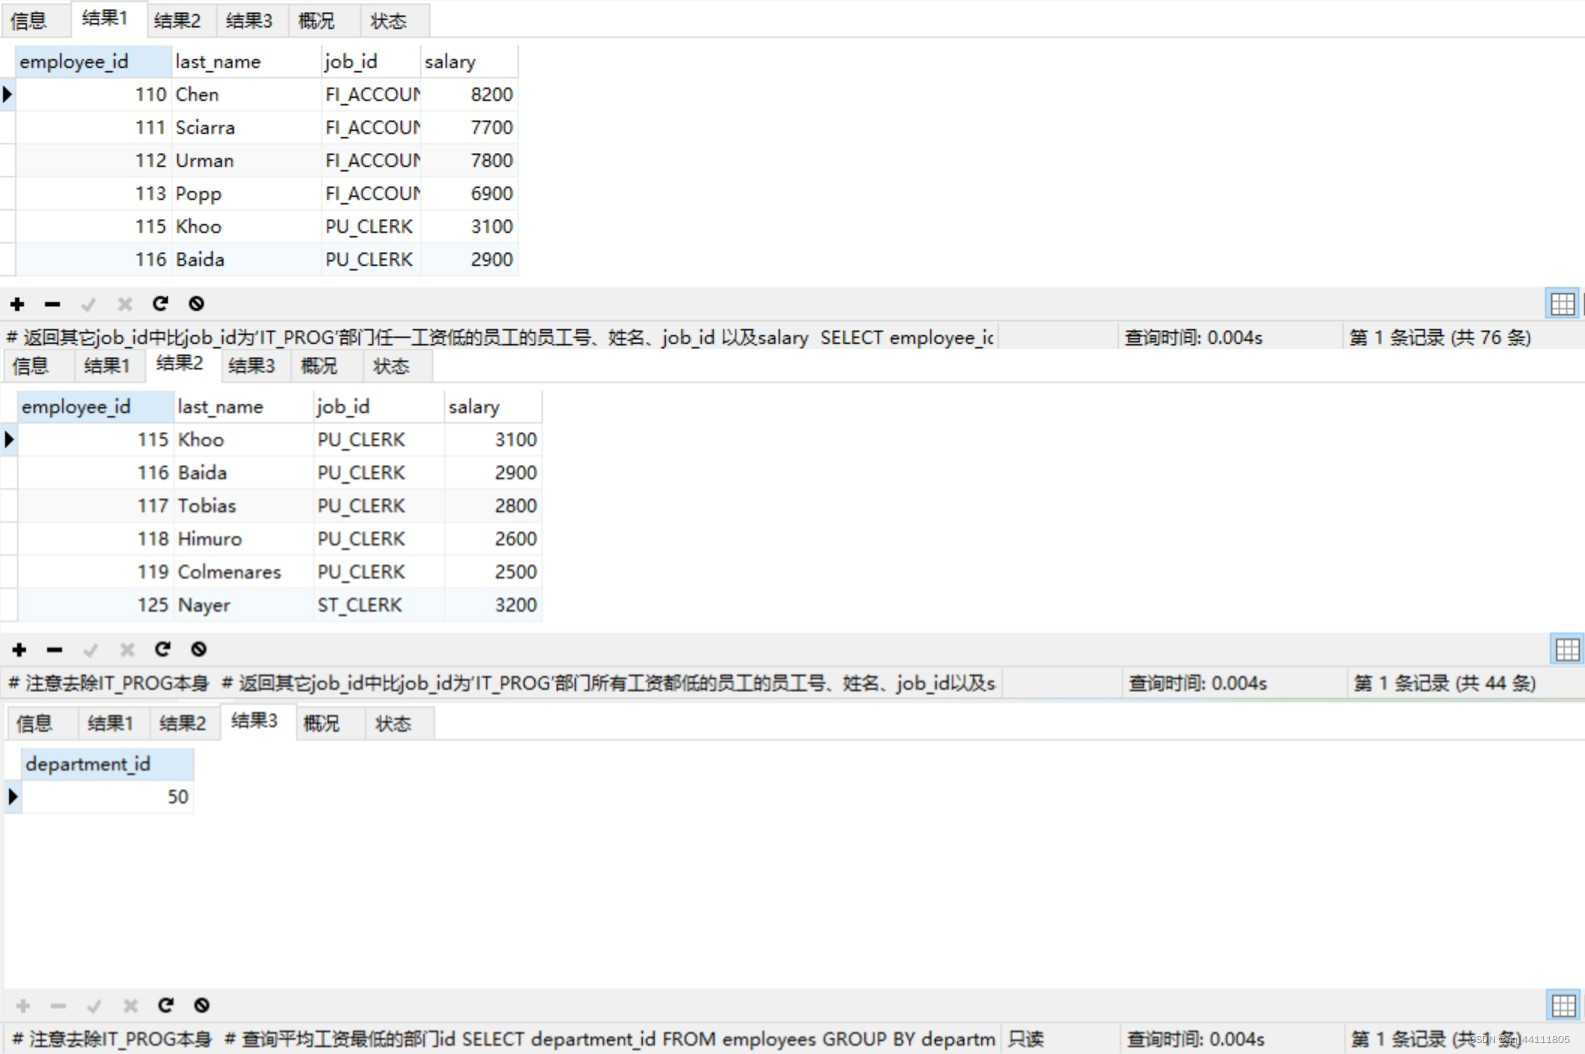The image size is (1585, 1054).
Task: Select the cell with last name Tobias
Action: (244, 506)
